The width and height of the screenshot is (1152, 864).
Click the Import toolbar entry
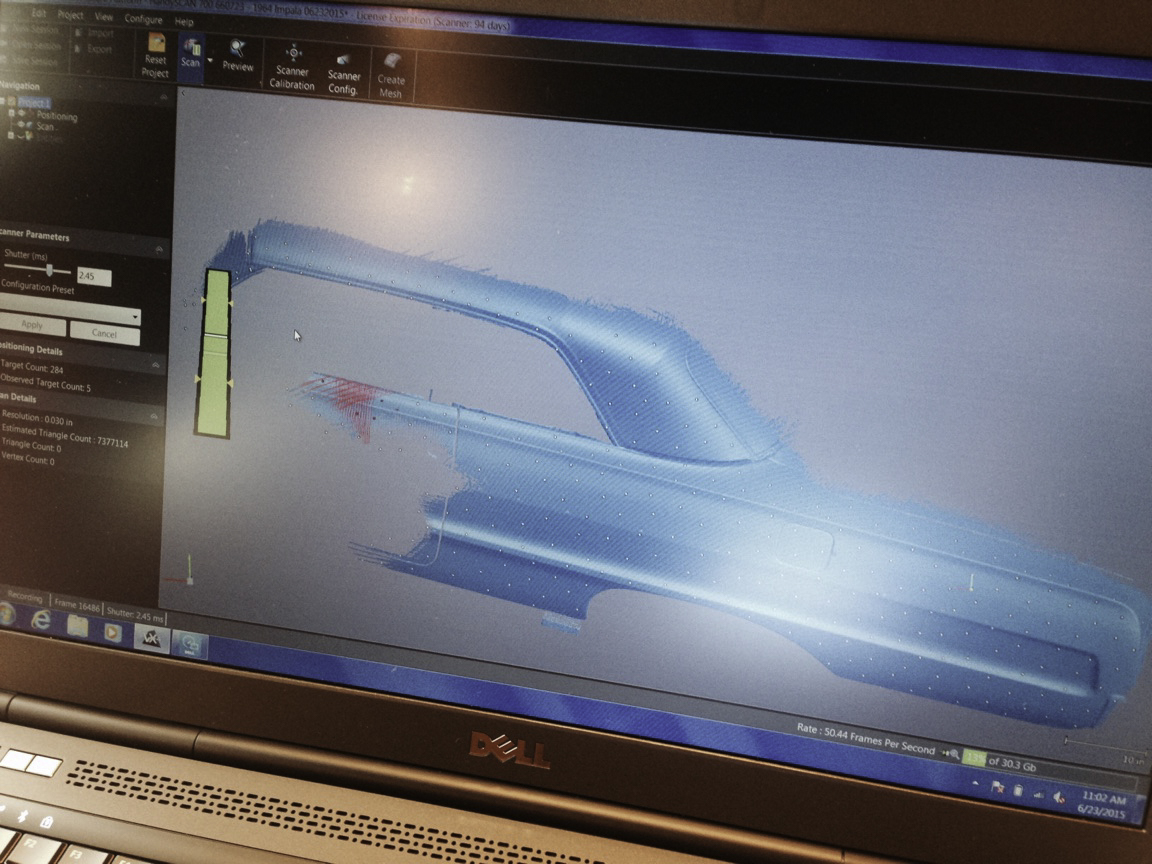tap(94, 33)
